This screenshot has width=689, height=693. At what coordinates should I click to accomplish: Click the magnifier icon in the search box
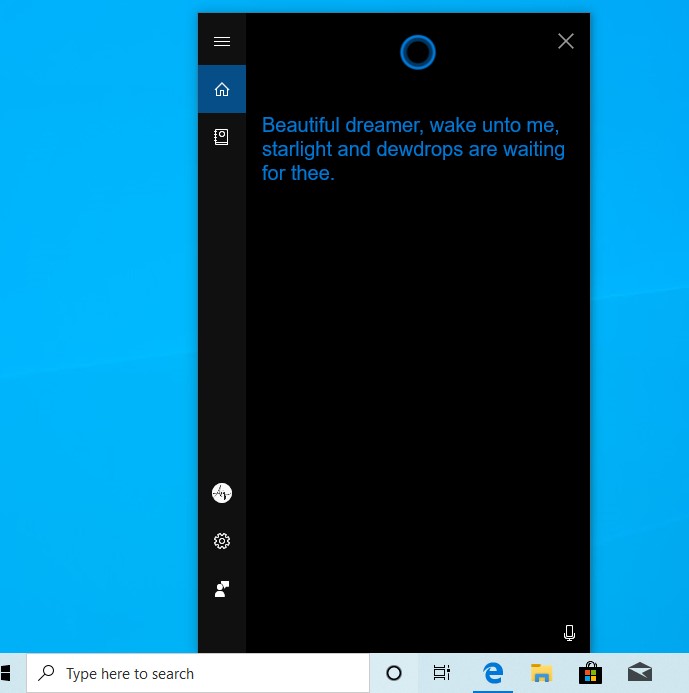coord(46,673)
